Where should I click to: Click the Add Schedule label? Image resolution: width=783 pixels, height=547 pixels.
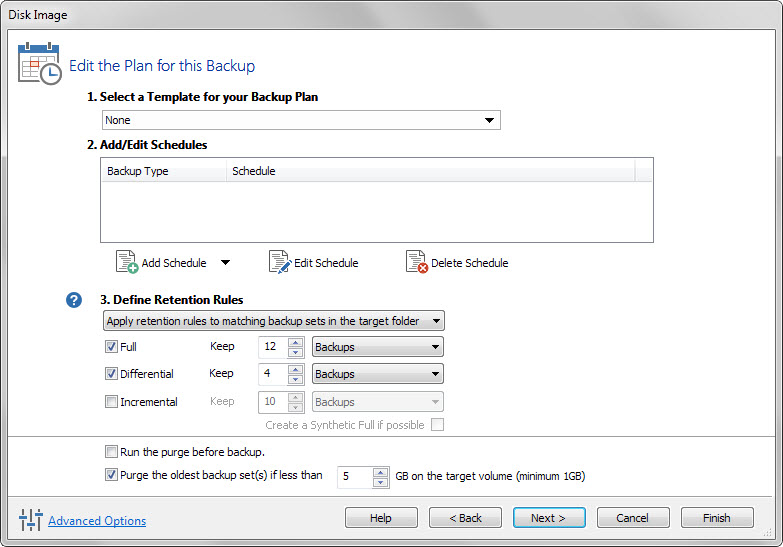coord(174,263)
